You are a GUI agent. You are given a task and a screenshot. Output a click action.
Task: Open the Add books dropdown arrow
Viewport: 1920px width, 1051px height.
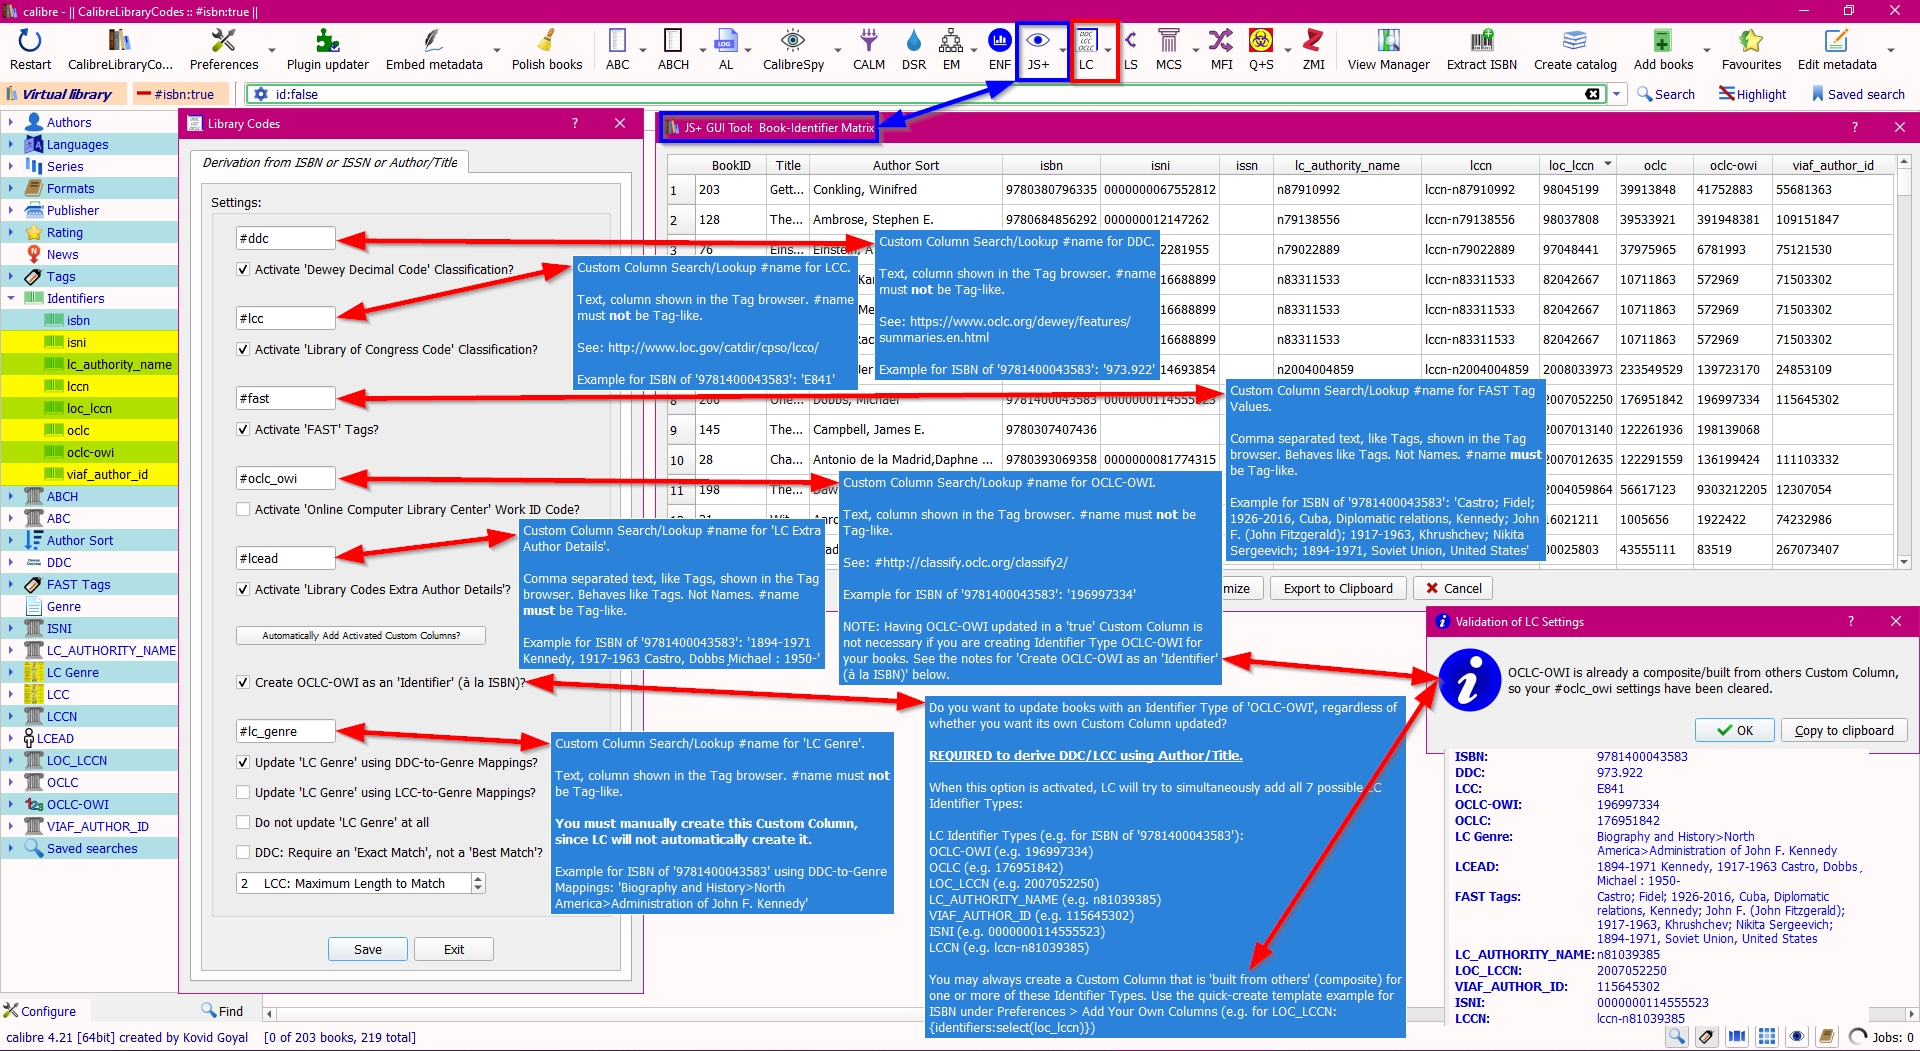[x=1706, y=50]
